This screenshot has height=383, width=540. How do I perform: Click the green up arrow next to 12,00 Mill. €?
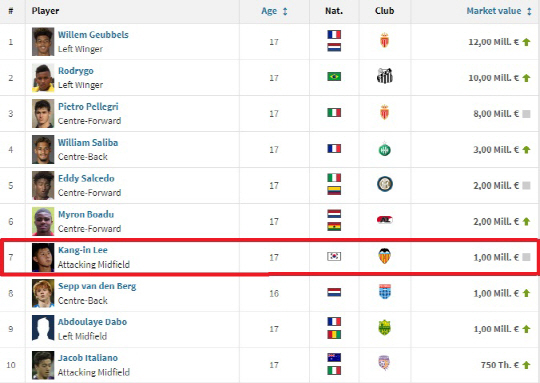coord(526,42)
